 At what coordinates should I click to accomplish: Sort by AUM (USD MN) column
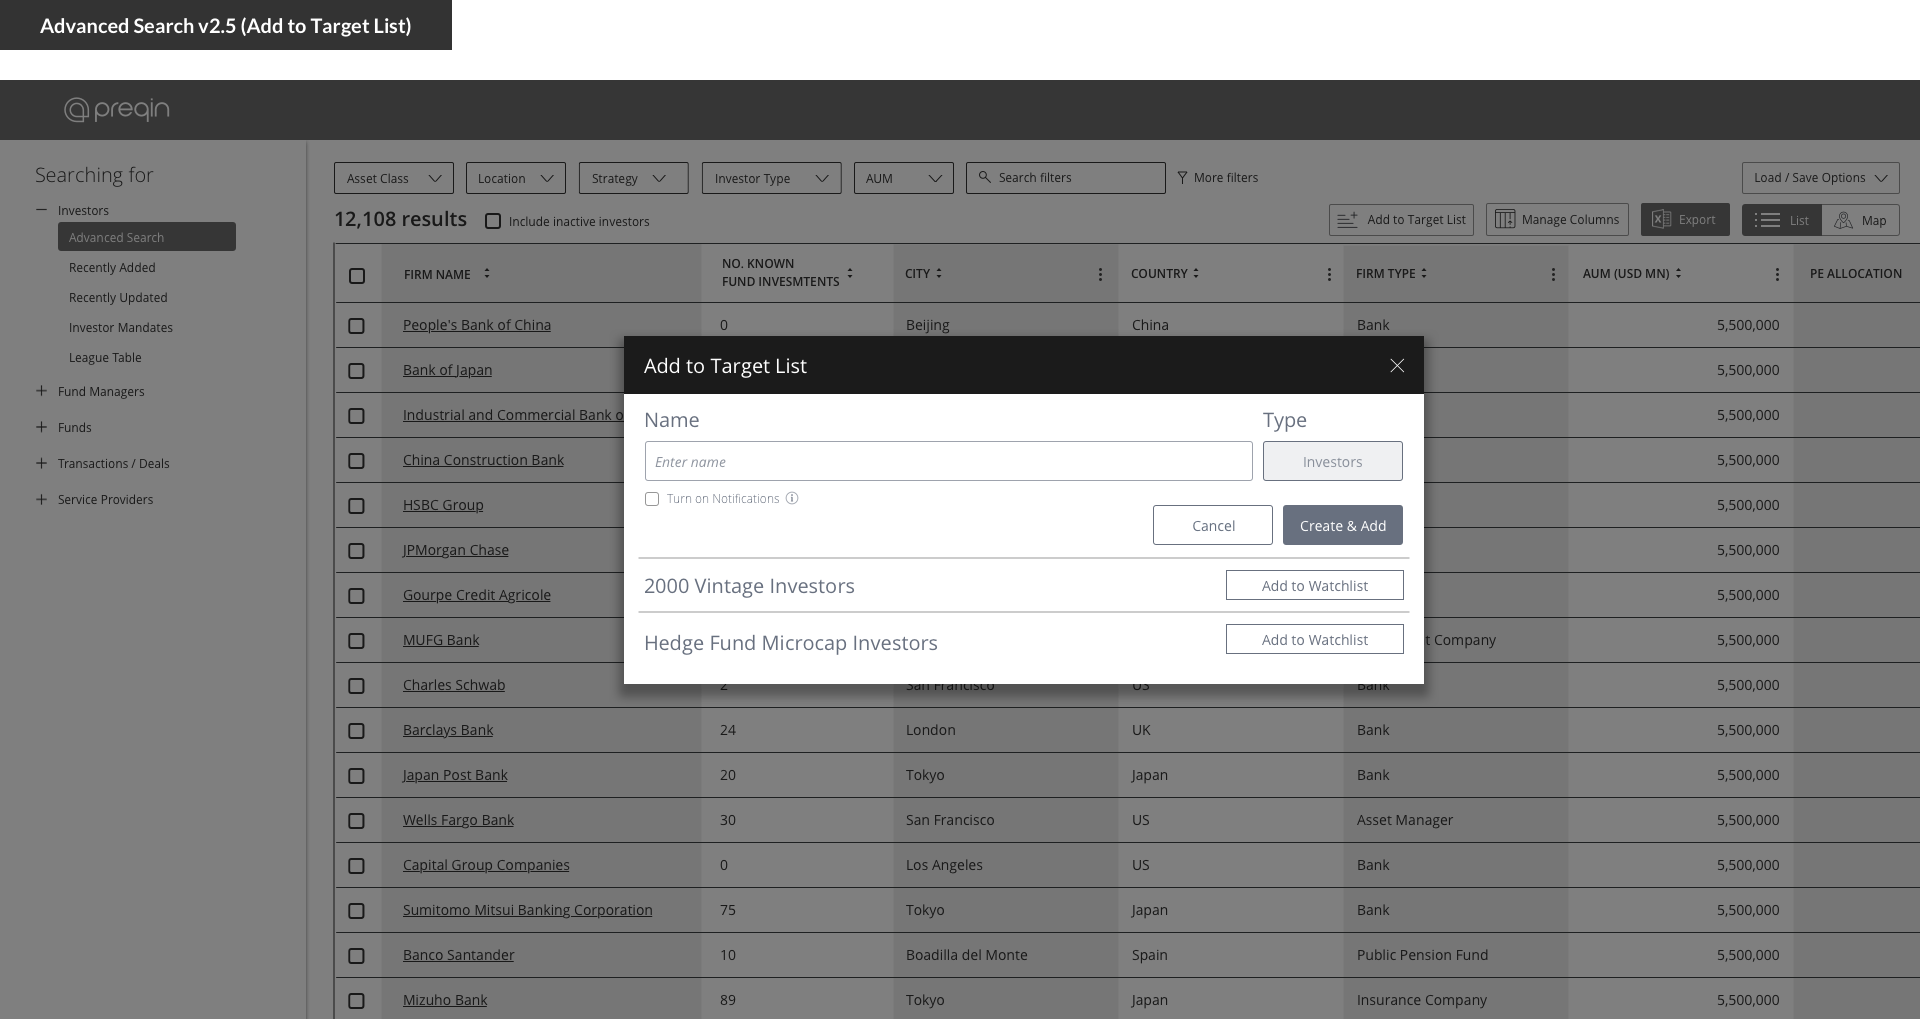point(1678,273)
